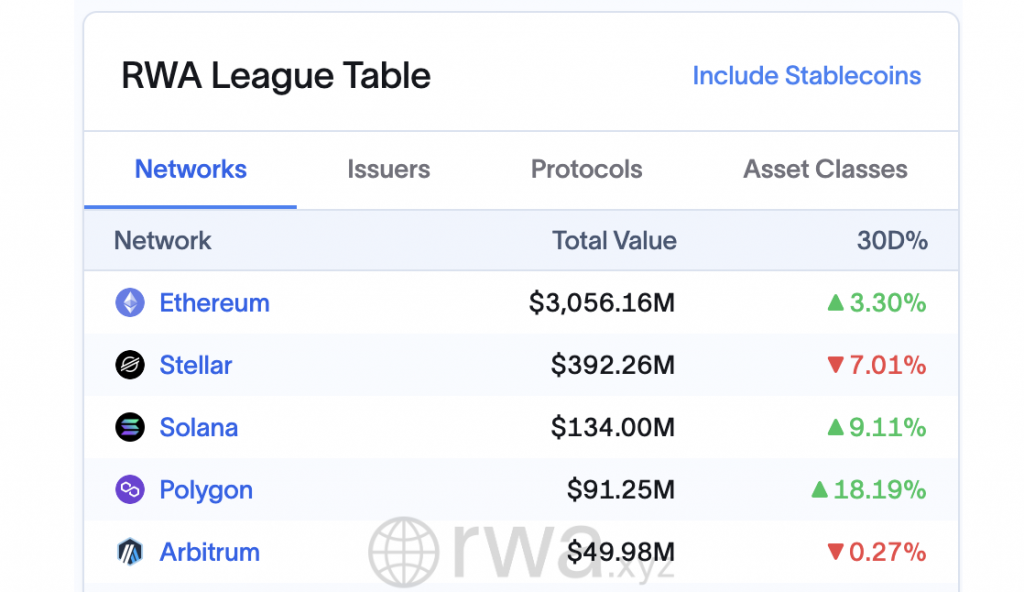Open the Ethereum network link

214,303
